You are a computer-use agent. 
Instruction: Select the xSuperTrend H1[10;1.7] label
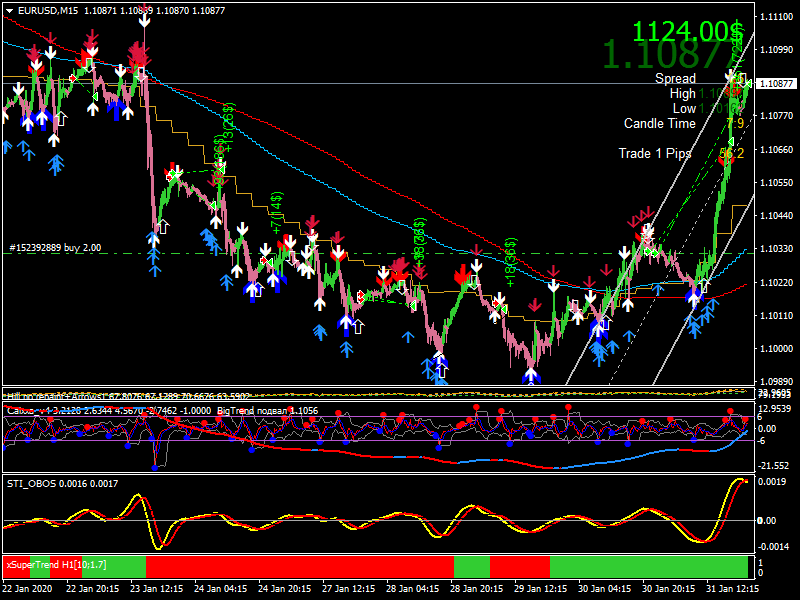point(56,565)
